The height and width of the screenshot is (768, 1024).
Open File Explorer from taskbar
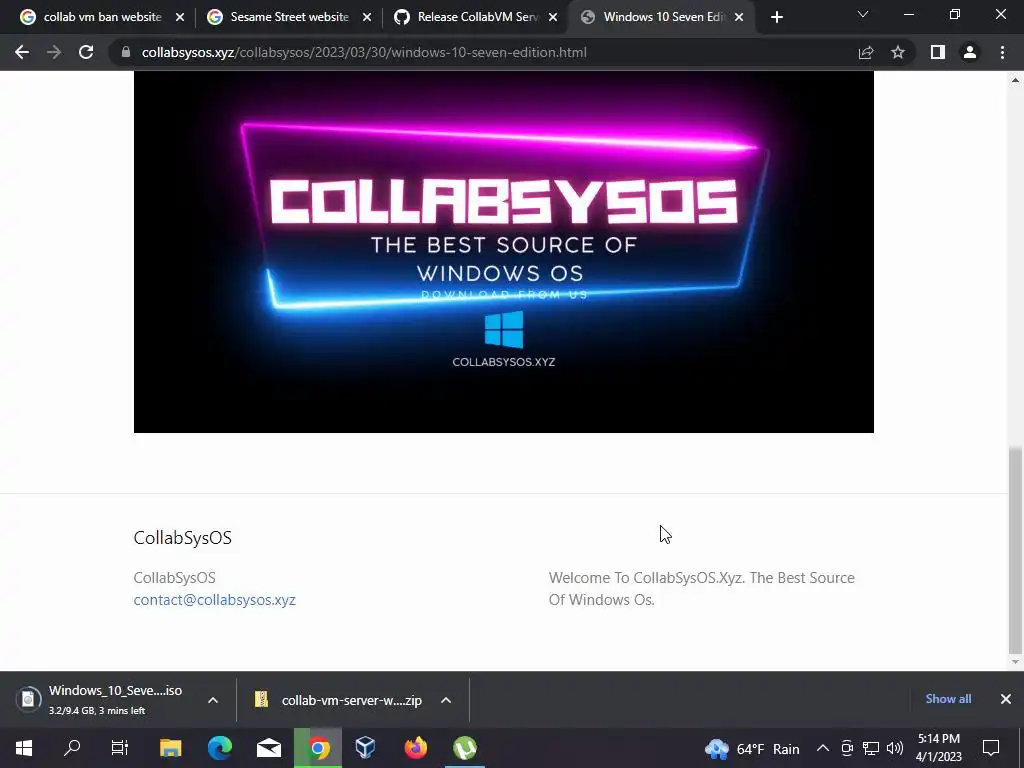(x=170, y=748)
